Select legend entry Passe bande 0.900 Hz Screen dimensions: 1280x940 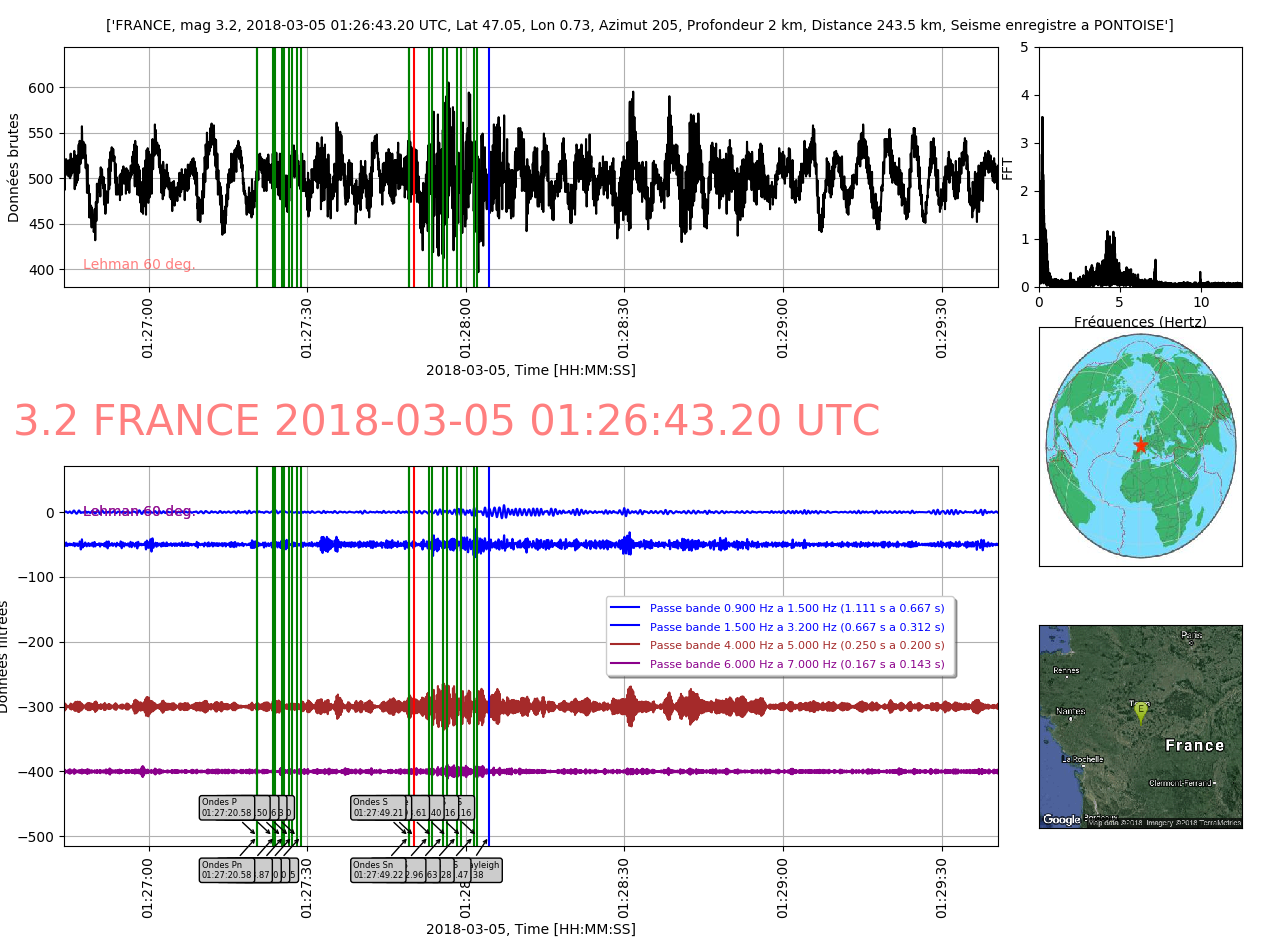(x=796, y=608)
